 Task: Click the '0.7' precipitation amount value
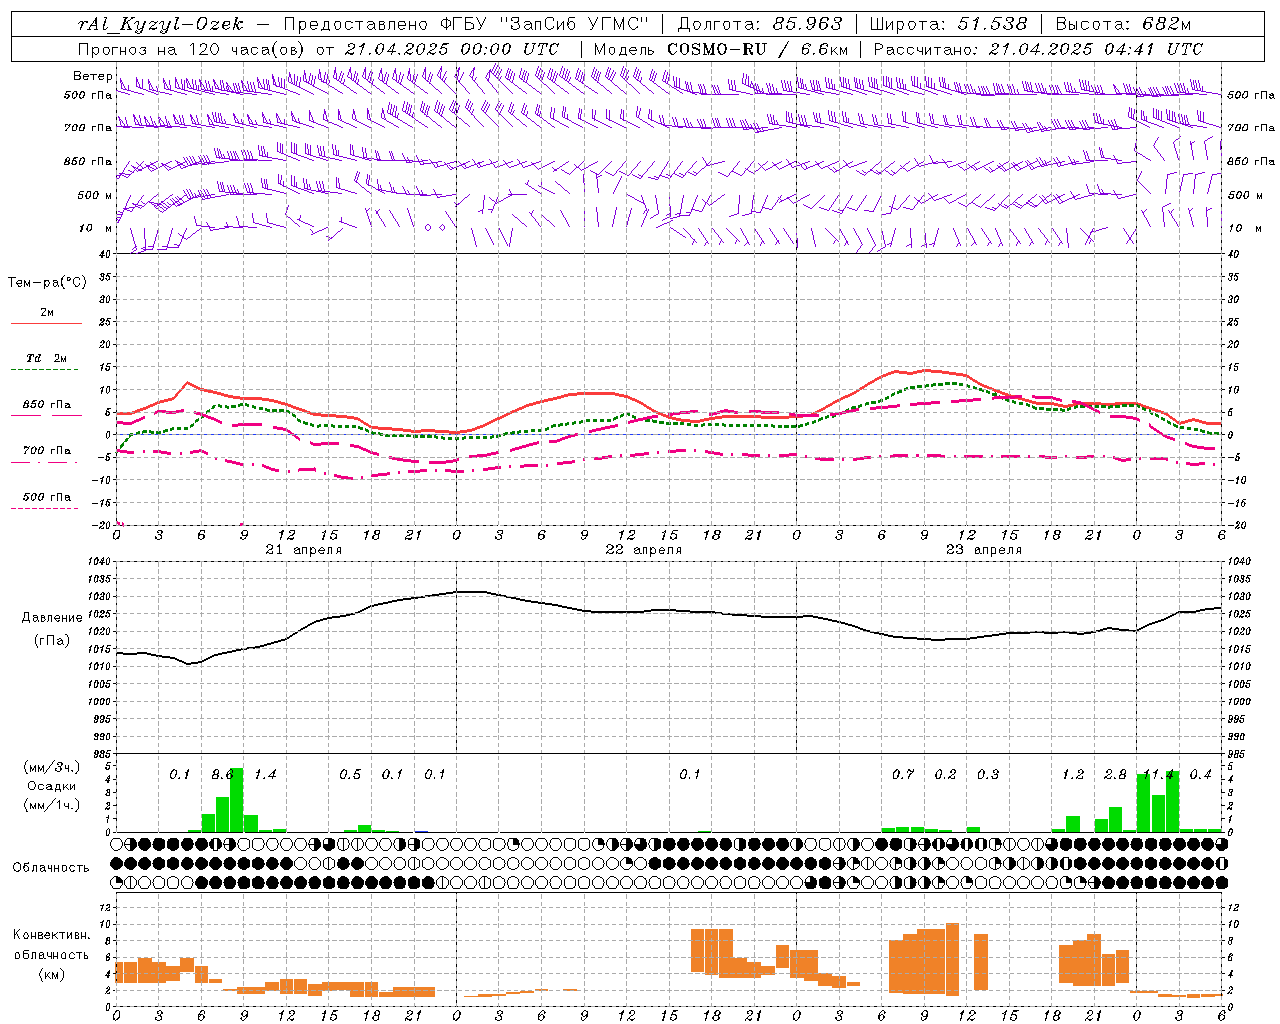(903, 774)
